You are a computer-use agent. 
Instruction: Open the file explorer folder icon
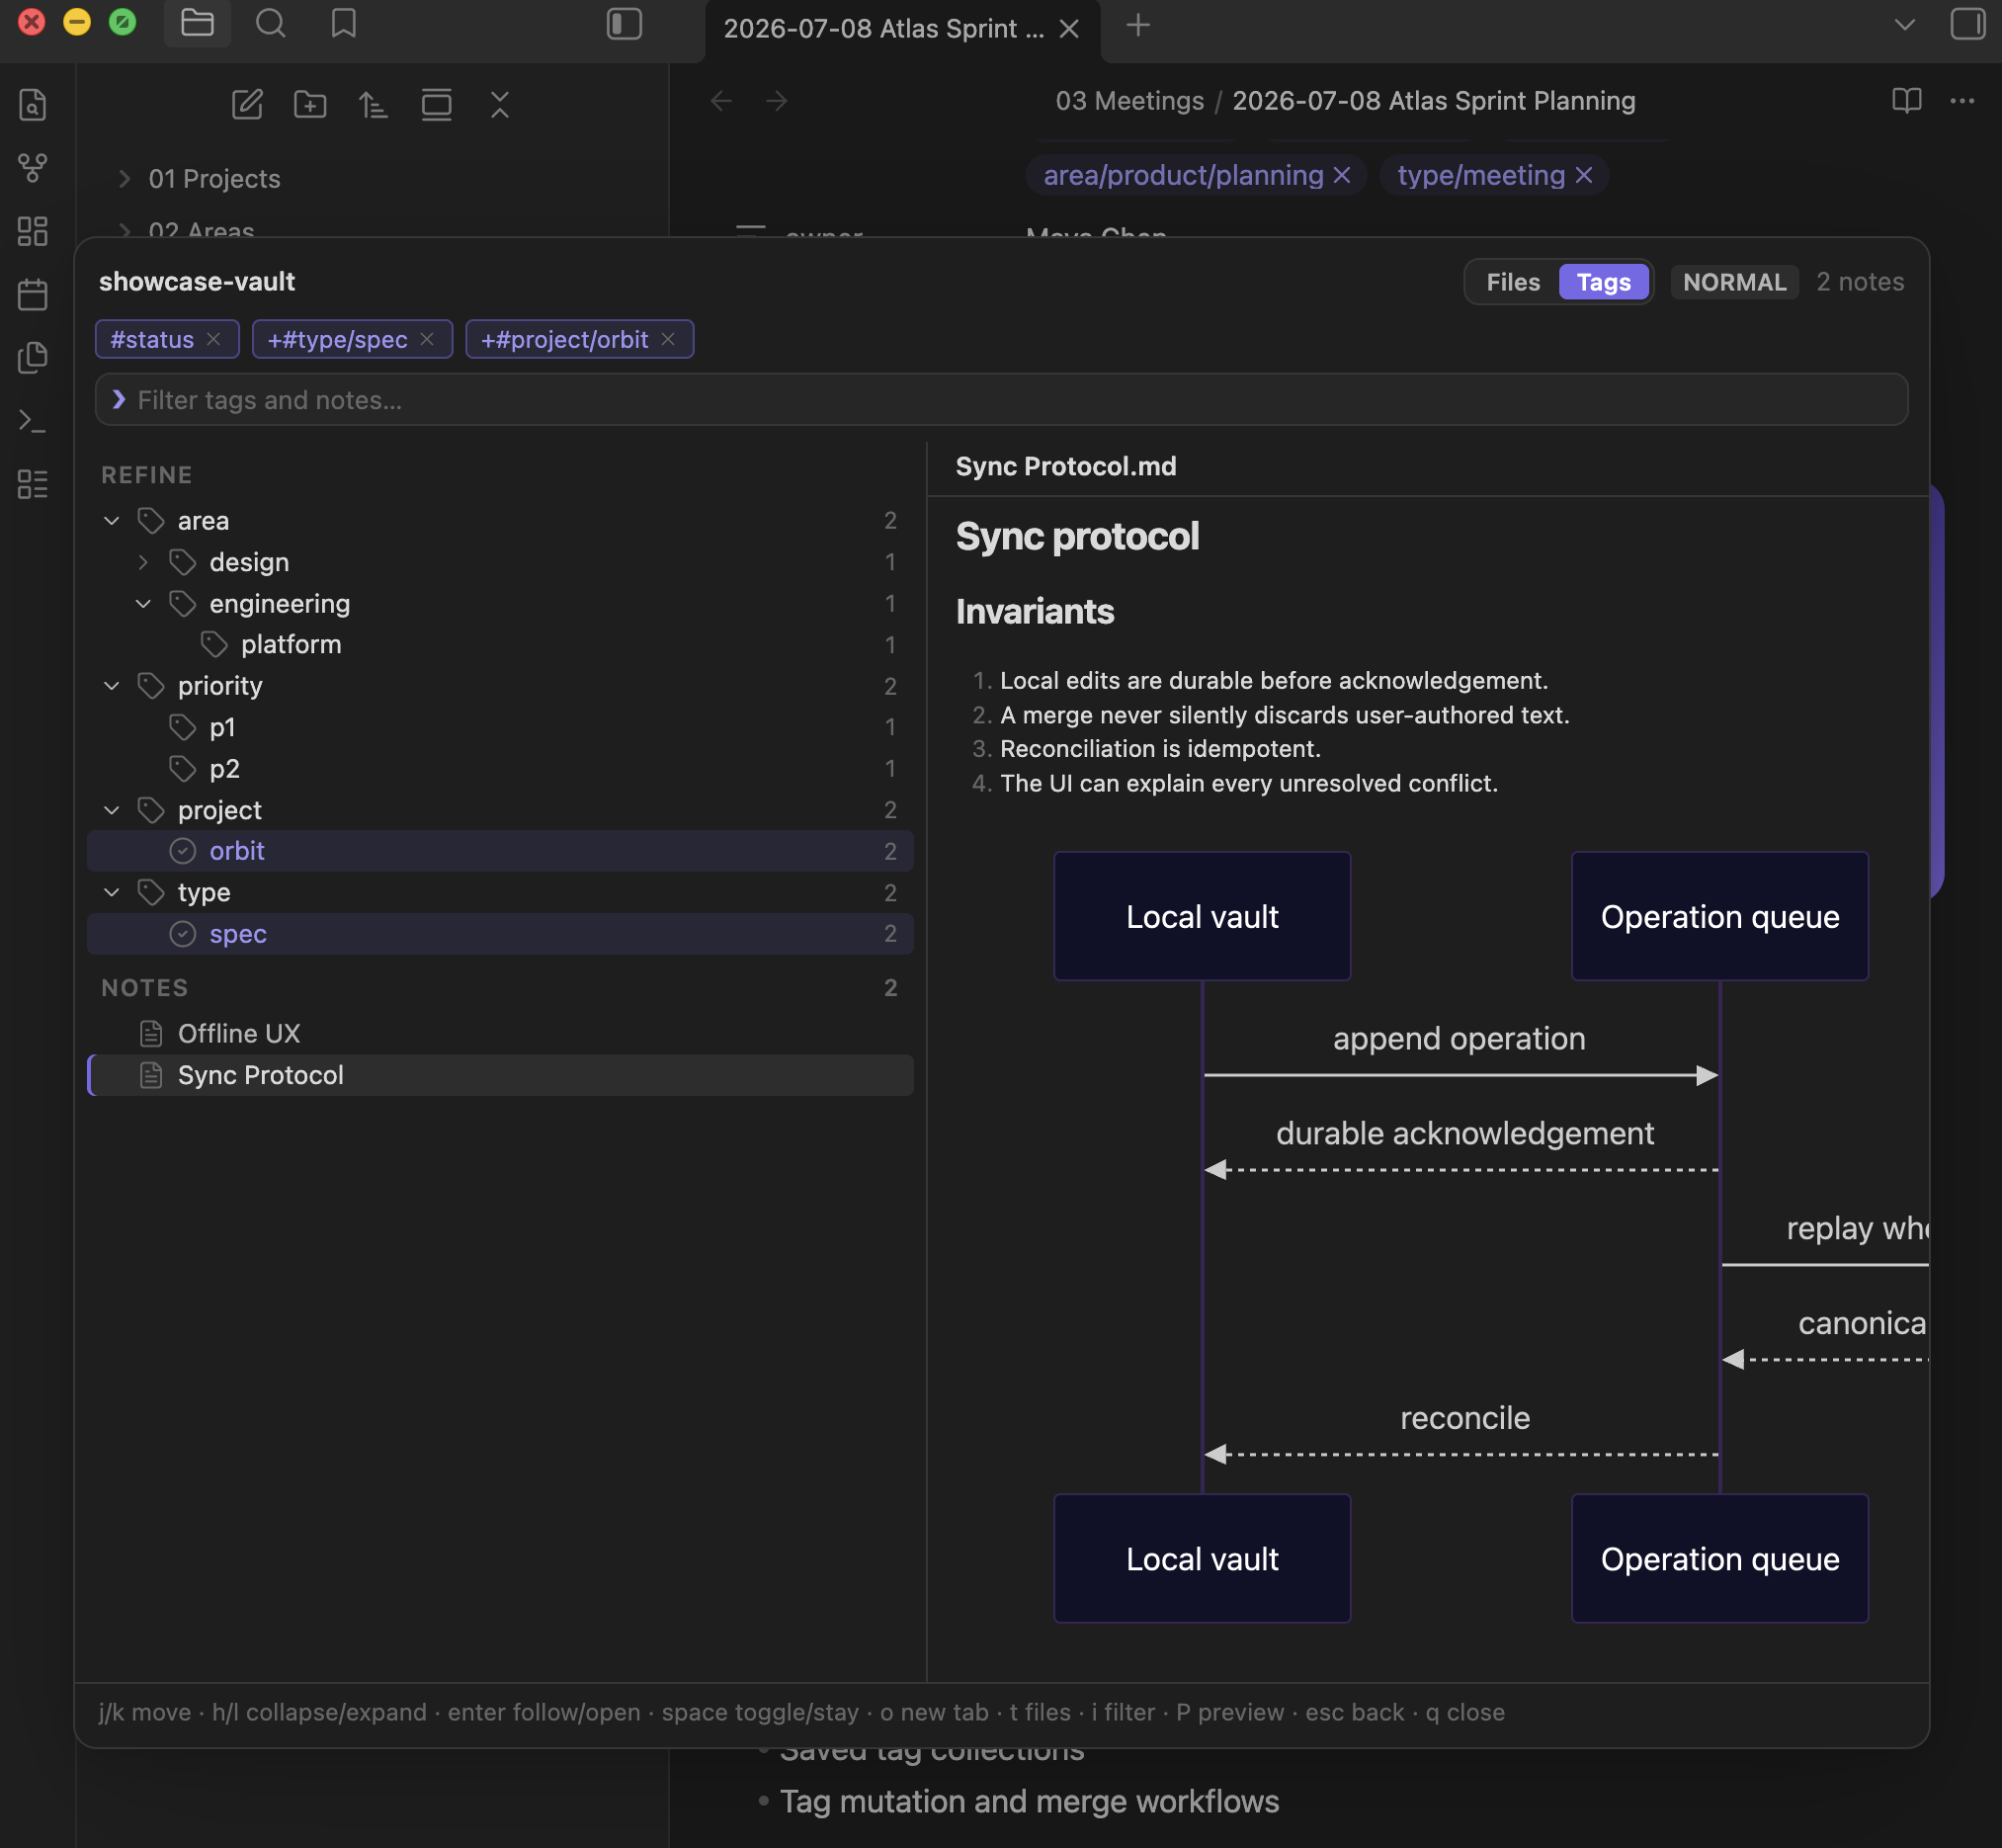pyautogui.click(x=197, y=23)
